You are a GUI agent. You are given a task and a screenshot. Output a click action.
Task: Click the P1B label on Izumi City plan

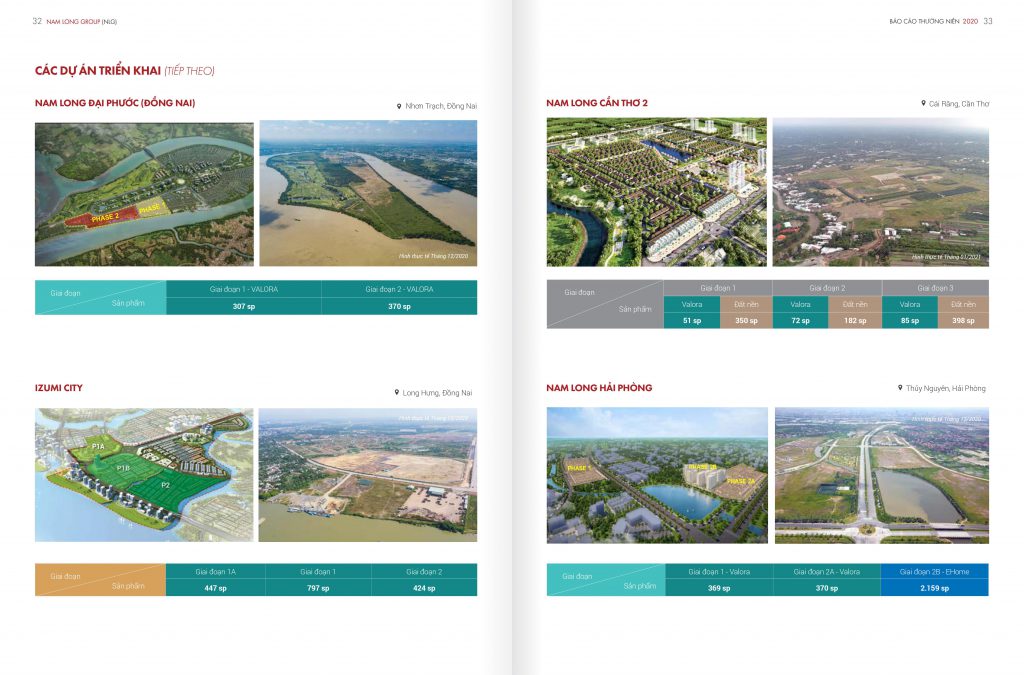(123, 467)
